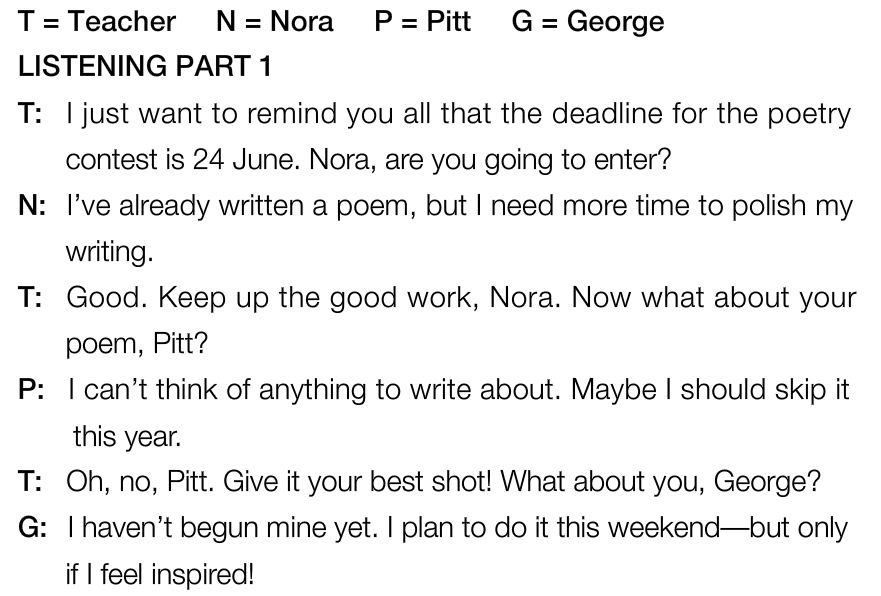Screen dimensions: 881x596
Task: Click the name 'George?' in teacher's line
Action: [x=768, y=482]
